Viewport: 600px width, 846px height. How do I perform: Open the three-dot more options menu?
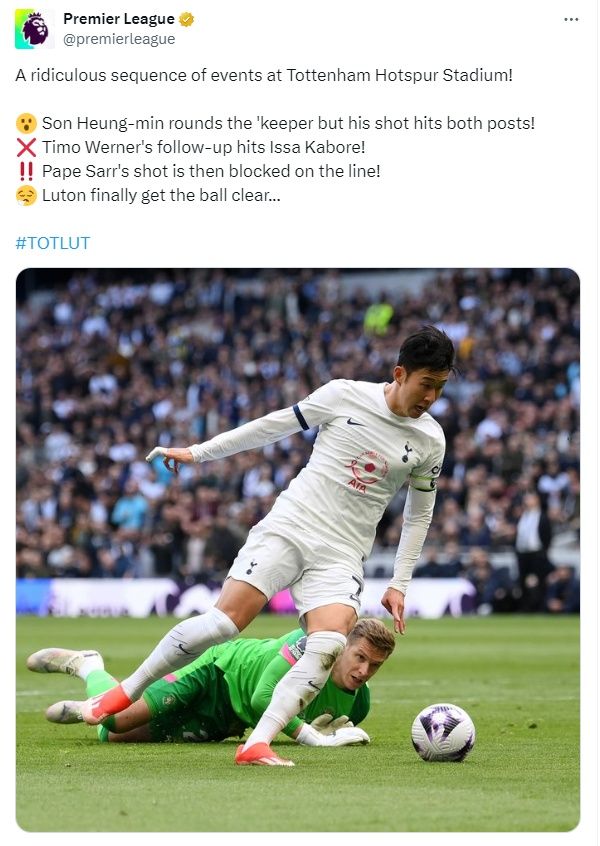(571, 19)
